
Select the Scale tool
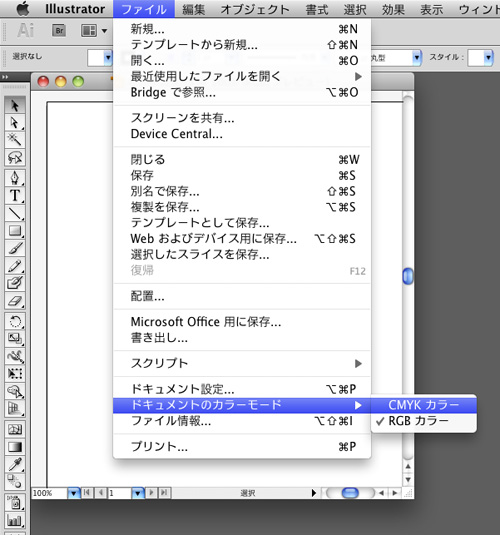(15, 338)
